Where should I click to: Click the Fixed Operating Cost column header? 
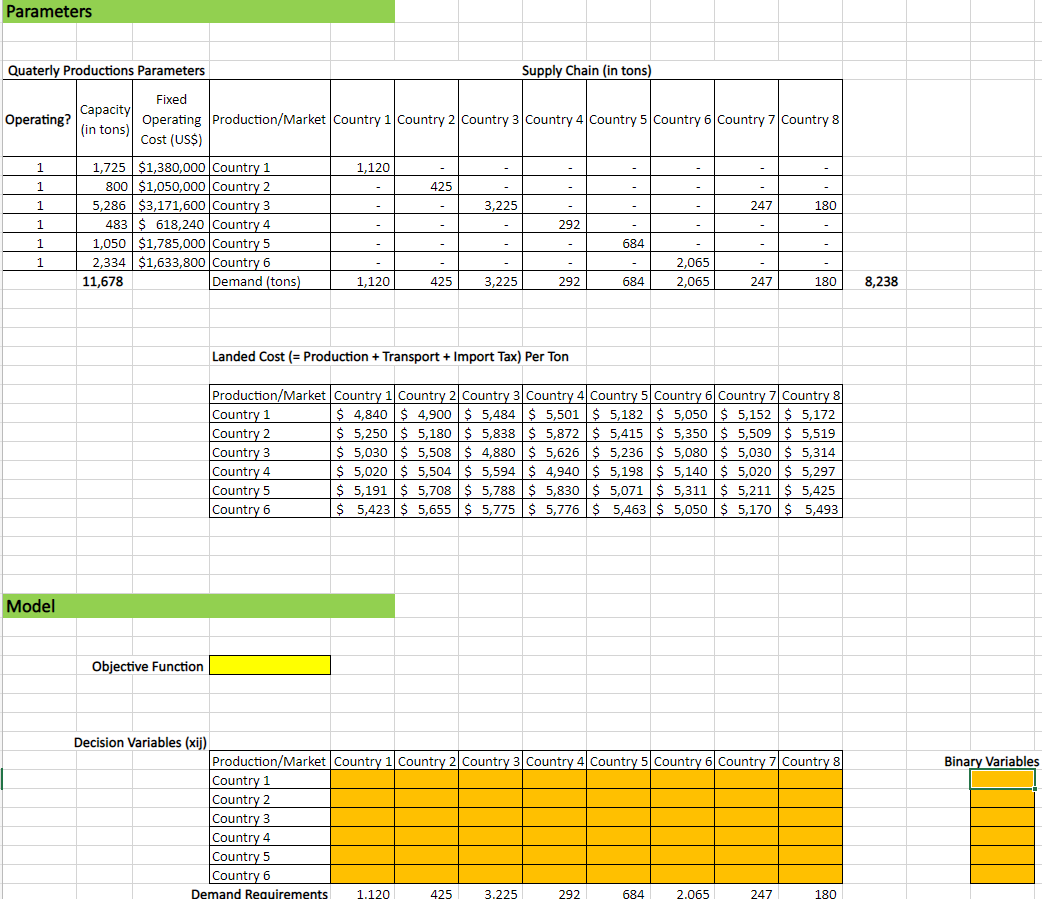(x=172, y=119)
